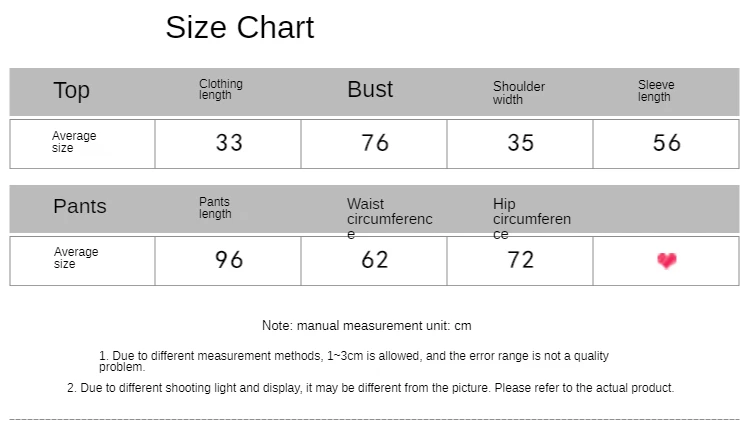Screen dimensions: 749x438
Task: Select the hip value 72
Action: (520, 260)
